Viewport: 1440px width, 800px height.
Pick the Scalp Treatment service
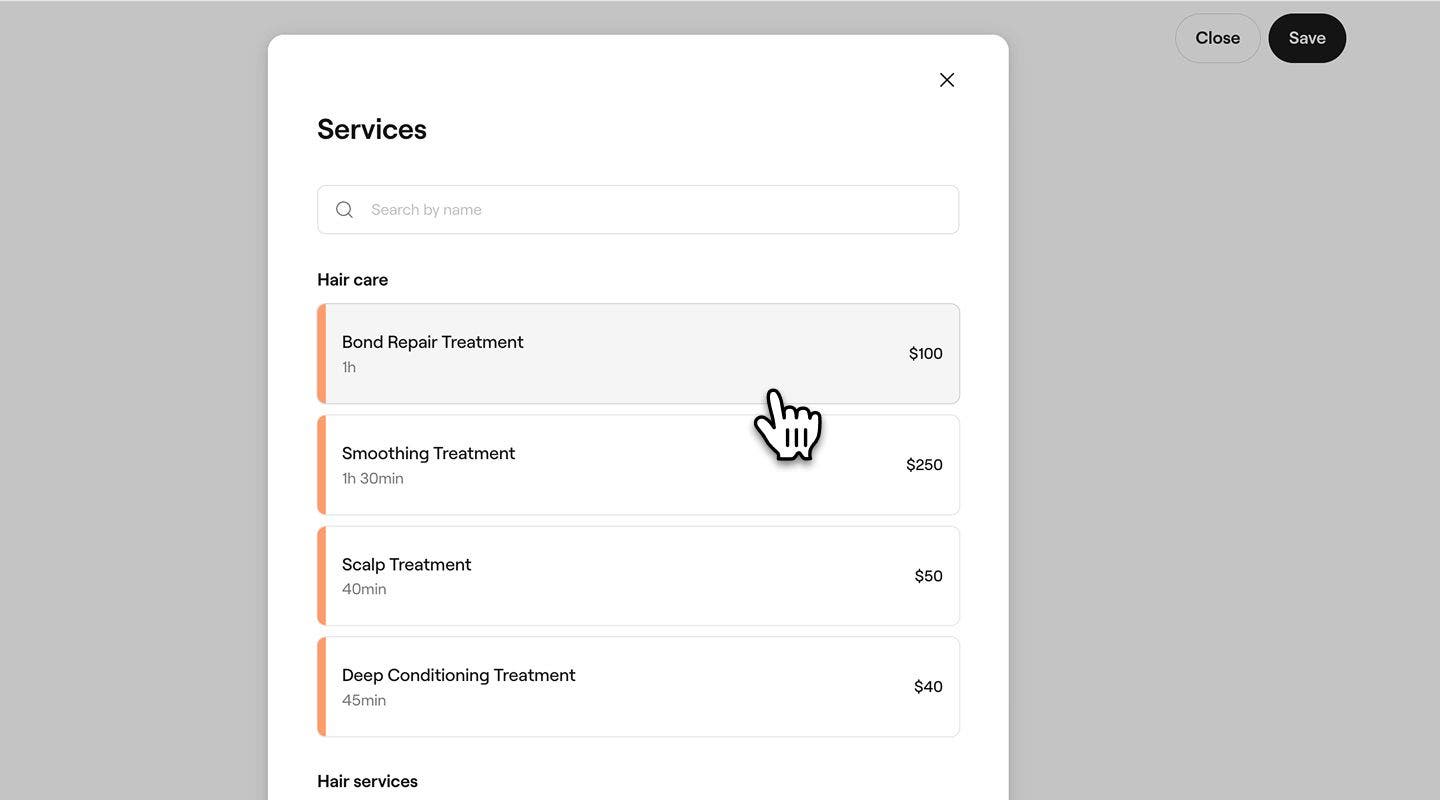[600, 576]
